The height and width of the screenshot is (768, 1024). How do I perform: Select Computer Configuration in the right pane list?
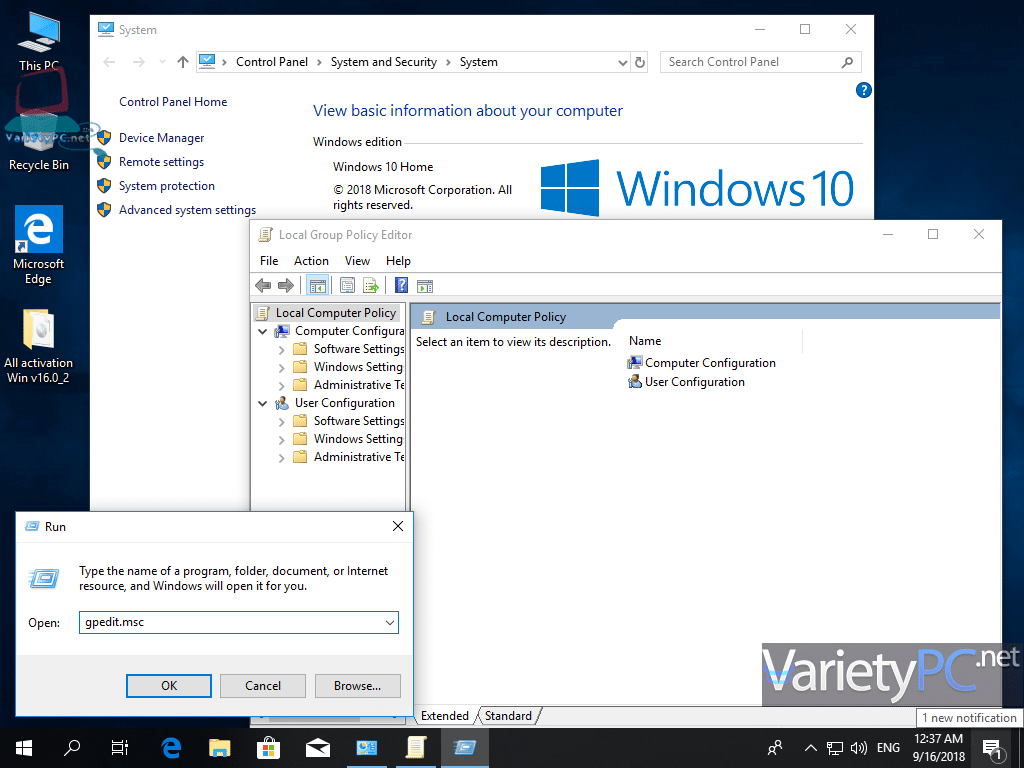tap(702, 363)
